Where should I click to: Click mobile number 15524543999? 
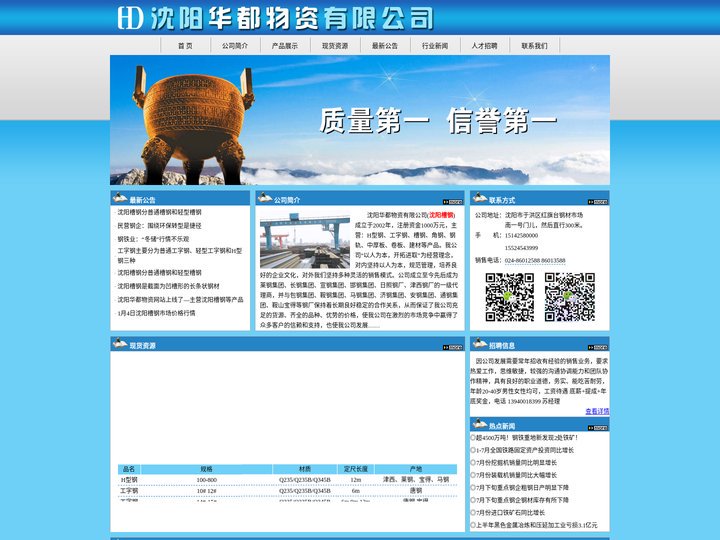point(521,248)
